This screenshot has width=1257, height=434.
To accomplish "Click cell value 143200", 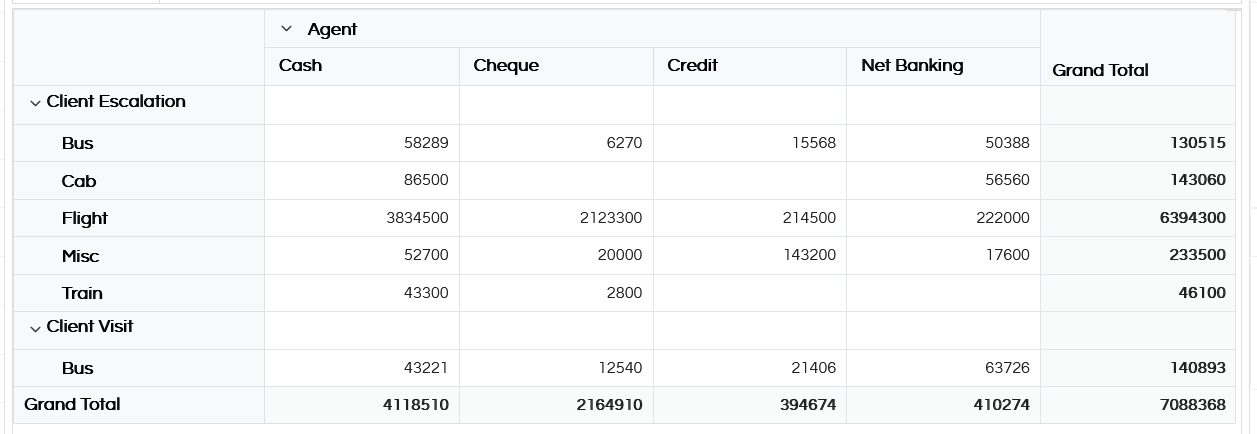I will (809, 256).
